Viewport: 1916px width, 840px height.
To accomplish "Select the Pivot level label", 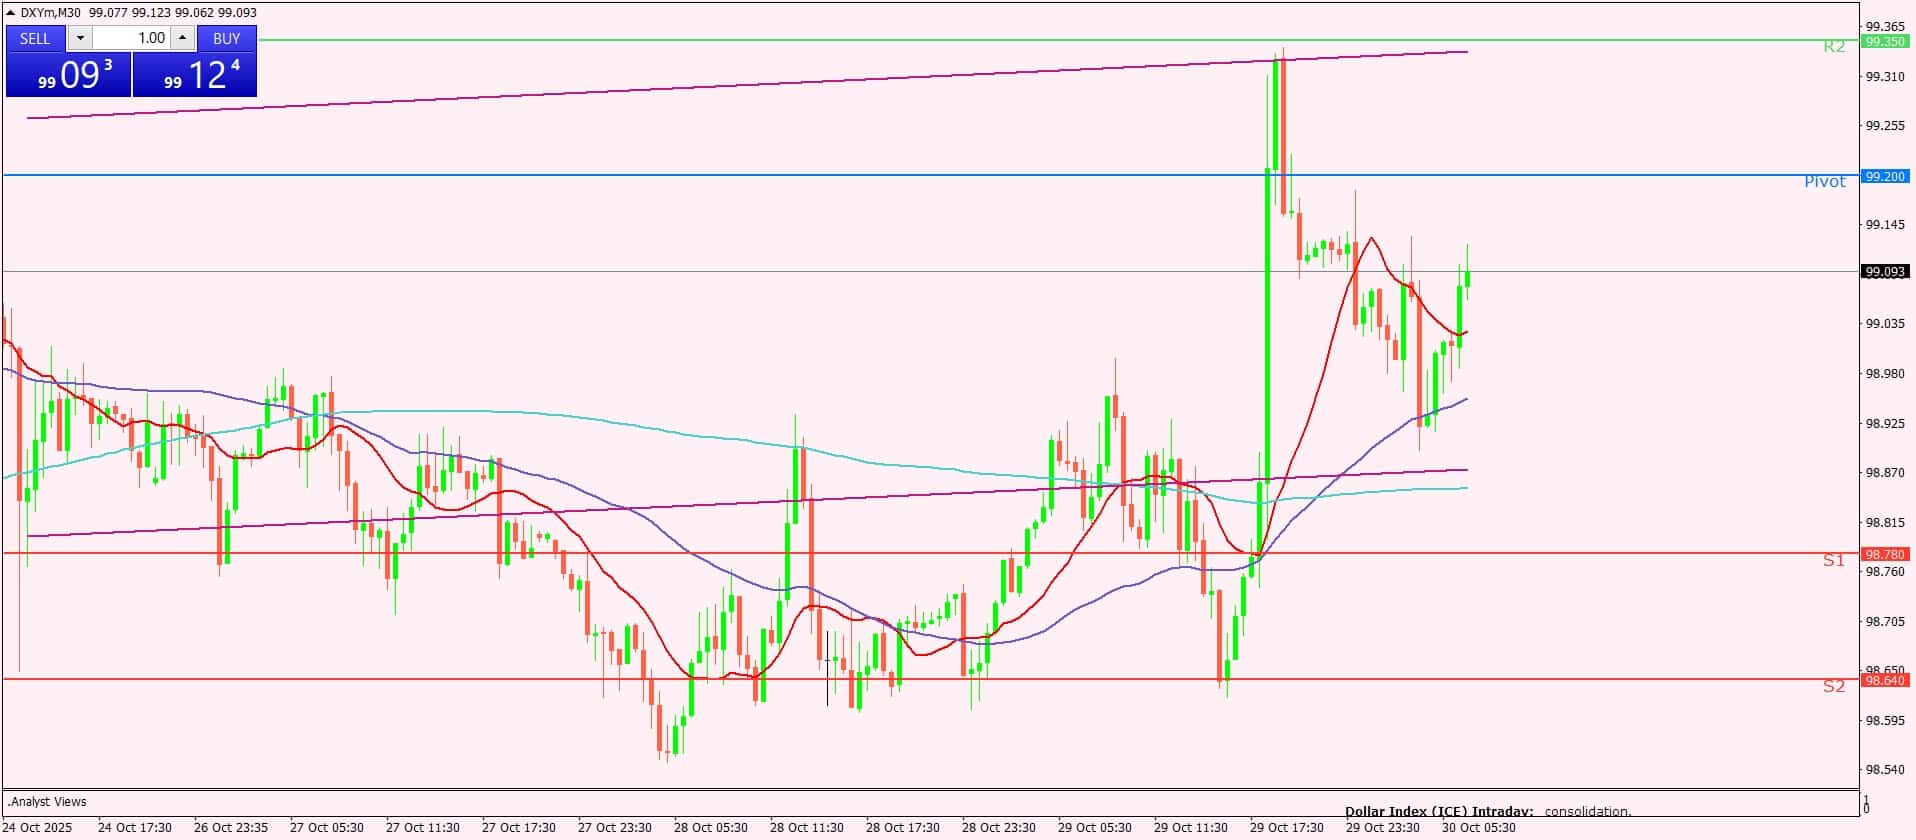I will pos(1825,181).
